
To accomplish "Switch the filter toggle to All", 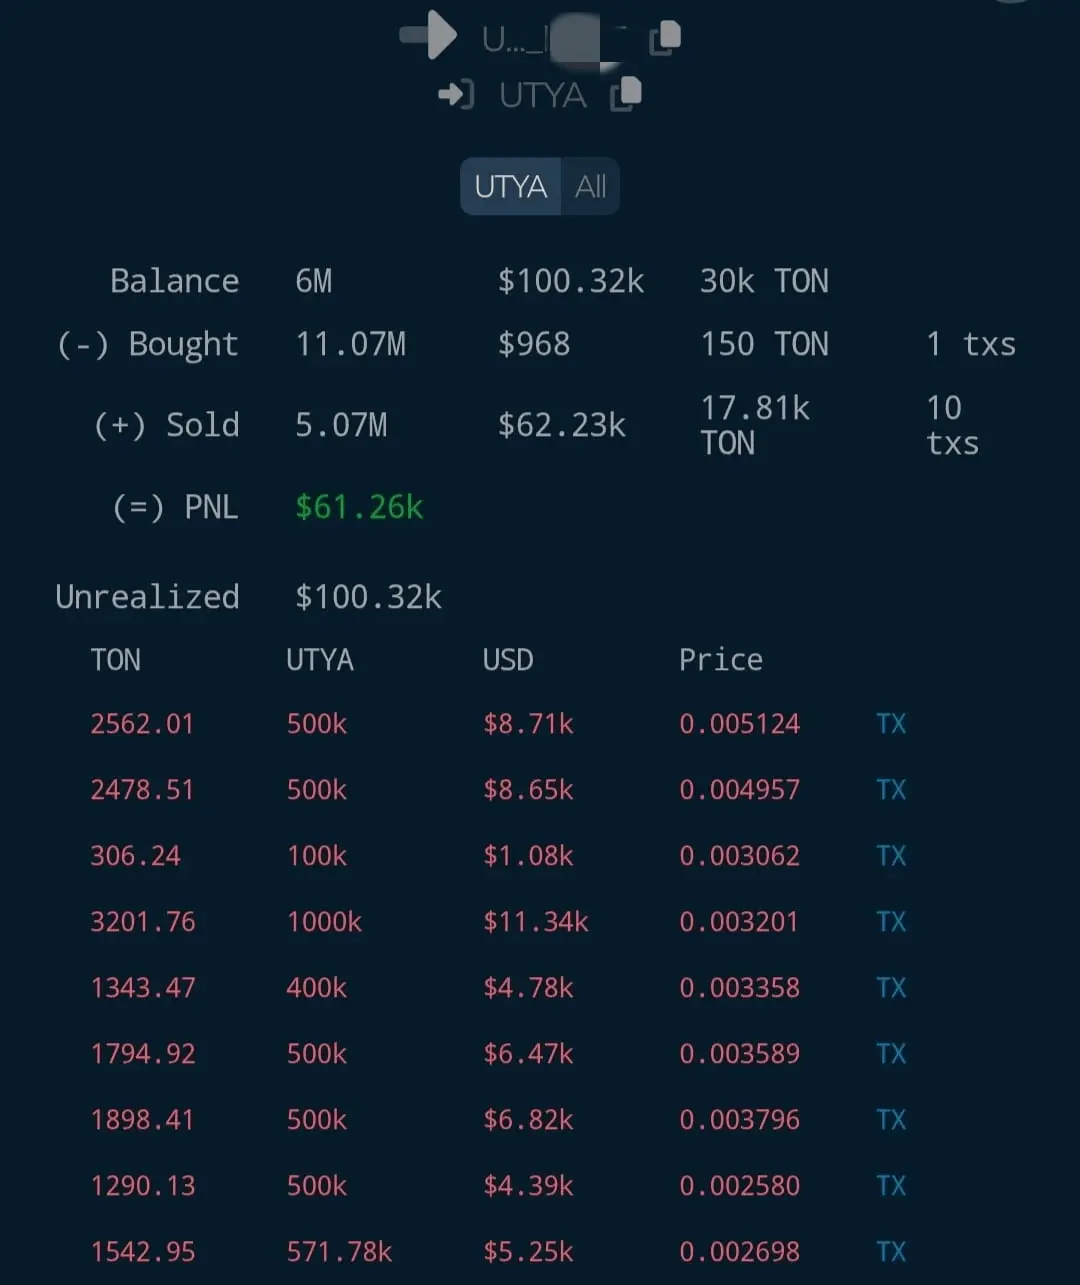I will point(591,187).
